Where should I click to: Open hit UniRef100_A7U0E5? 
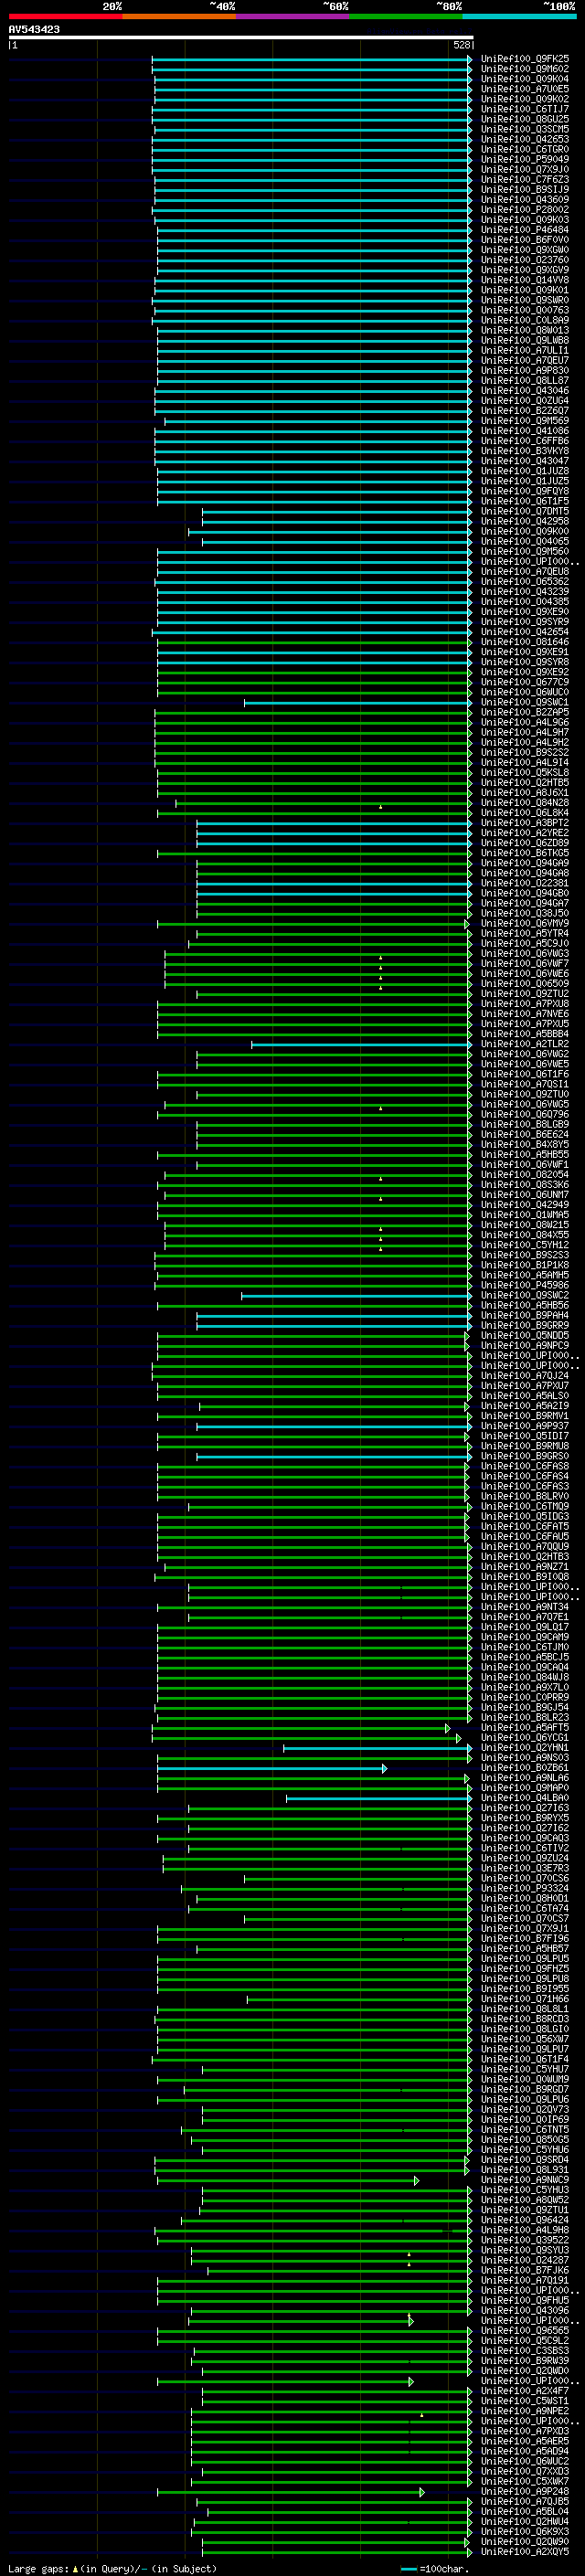525,89
